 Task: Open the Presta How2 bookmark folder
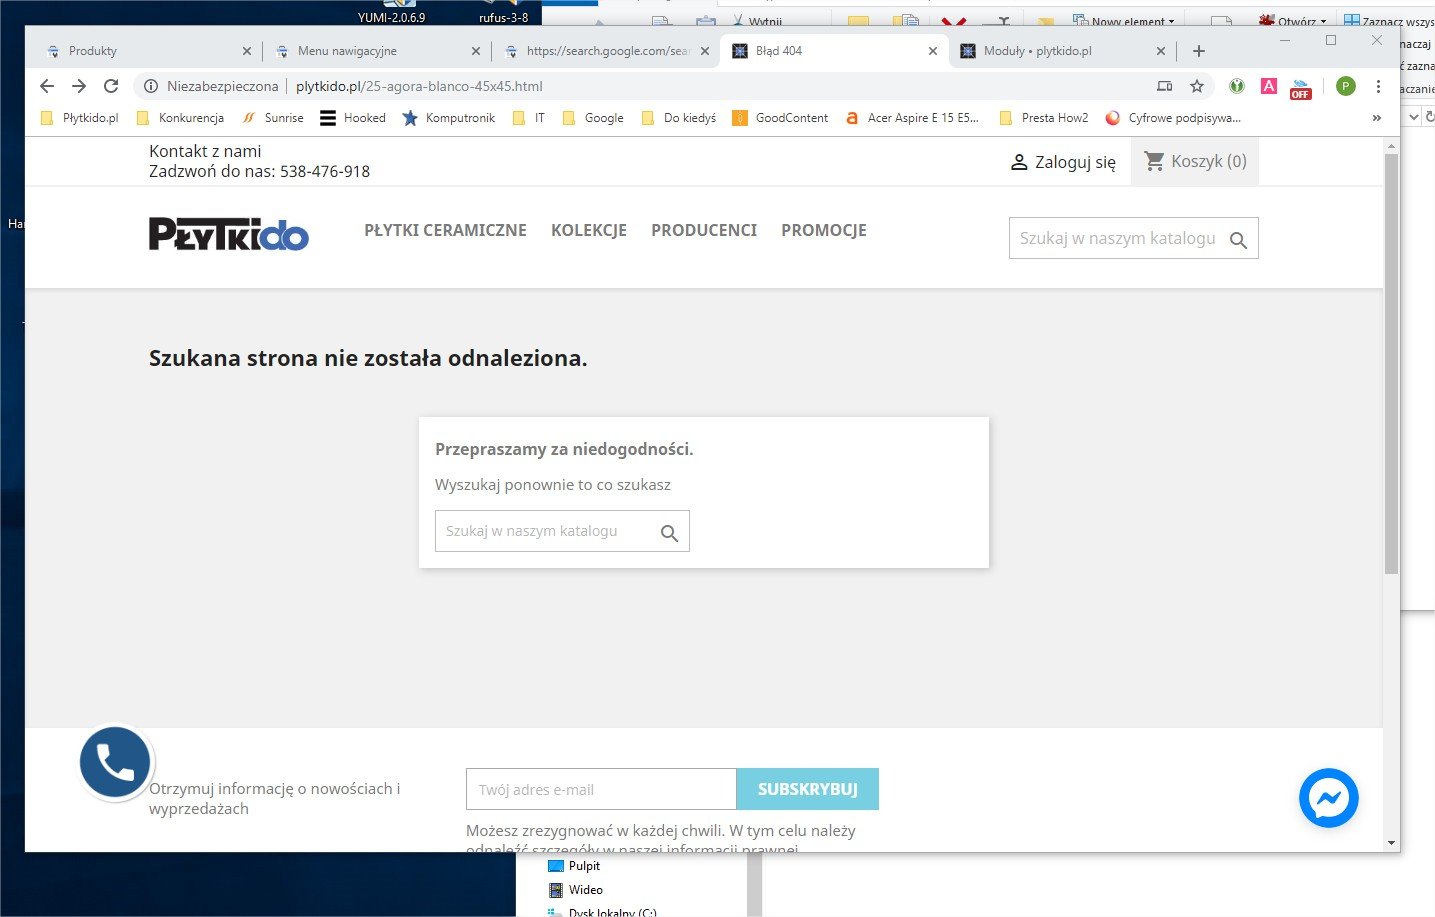pos(1044,118)
